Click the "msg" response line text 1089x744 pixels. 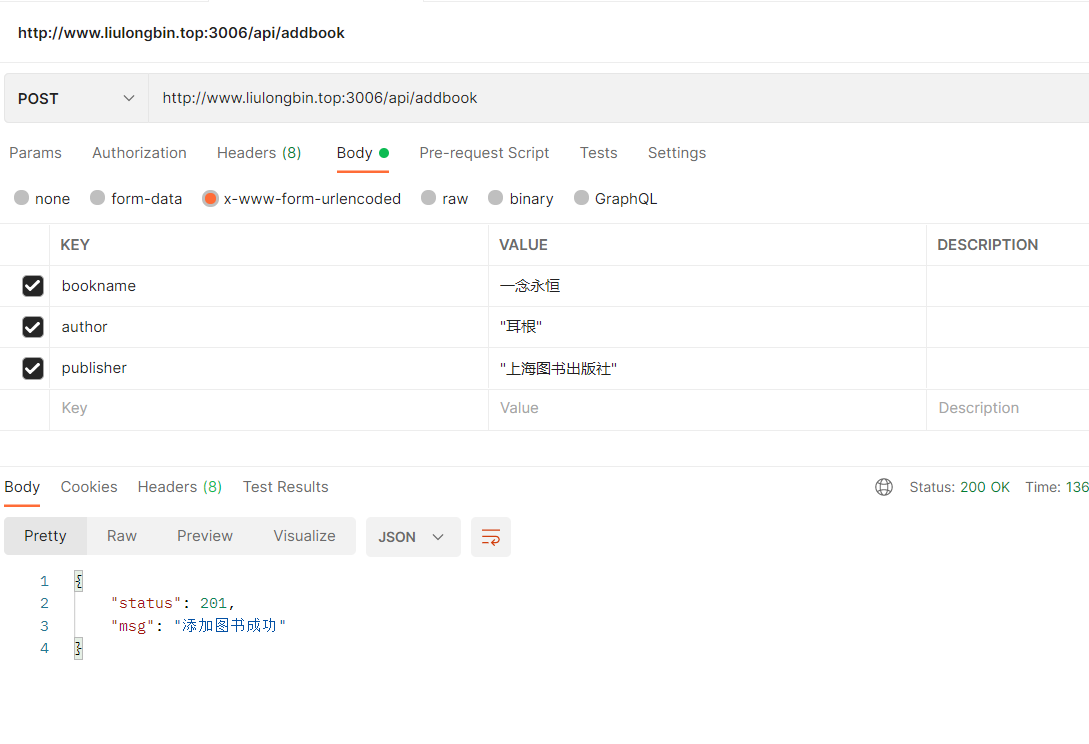pyautogui.click(x=199, y=626)
